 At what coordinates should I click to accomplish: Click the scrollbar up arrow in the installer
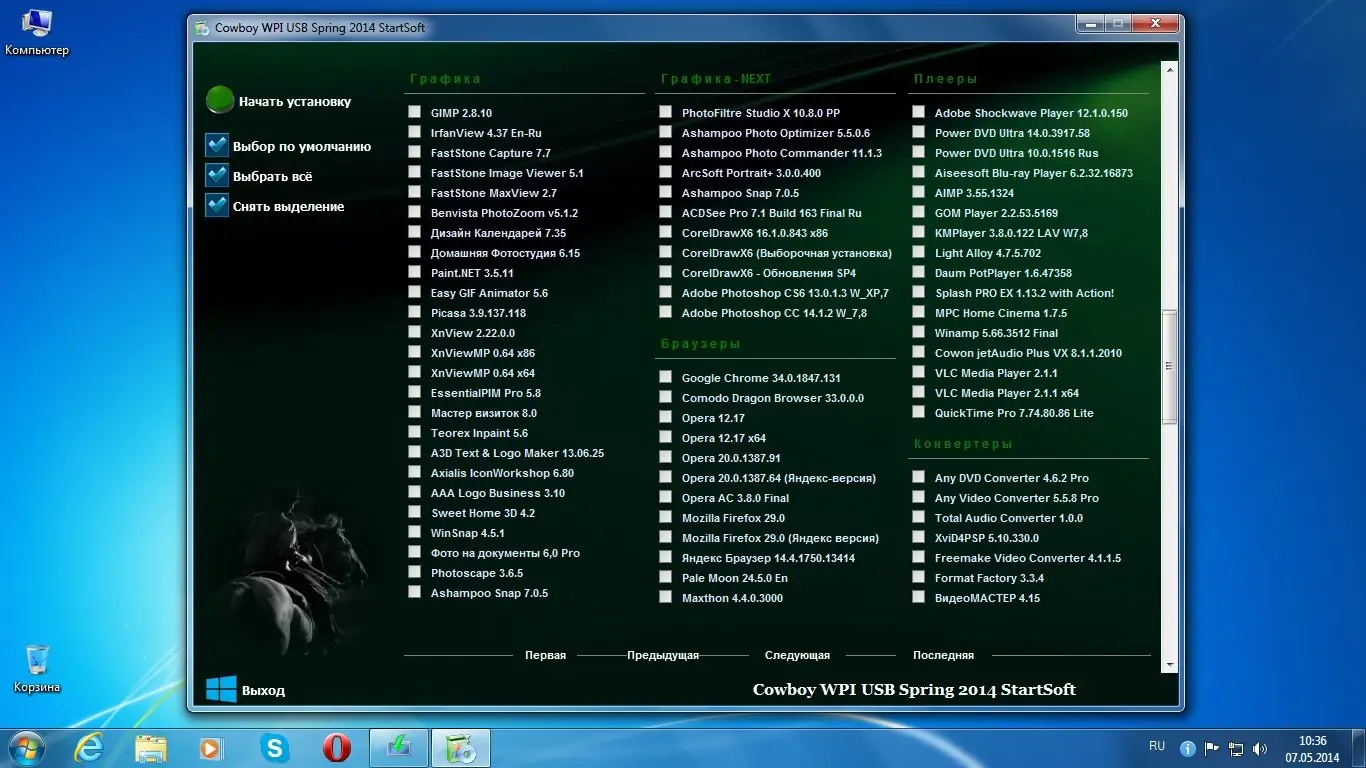1169,68
